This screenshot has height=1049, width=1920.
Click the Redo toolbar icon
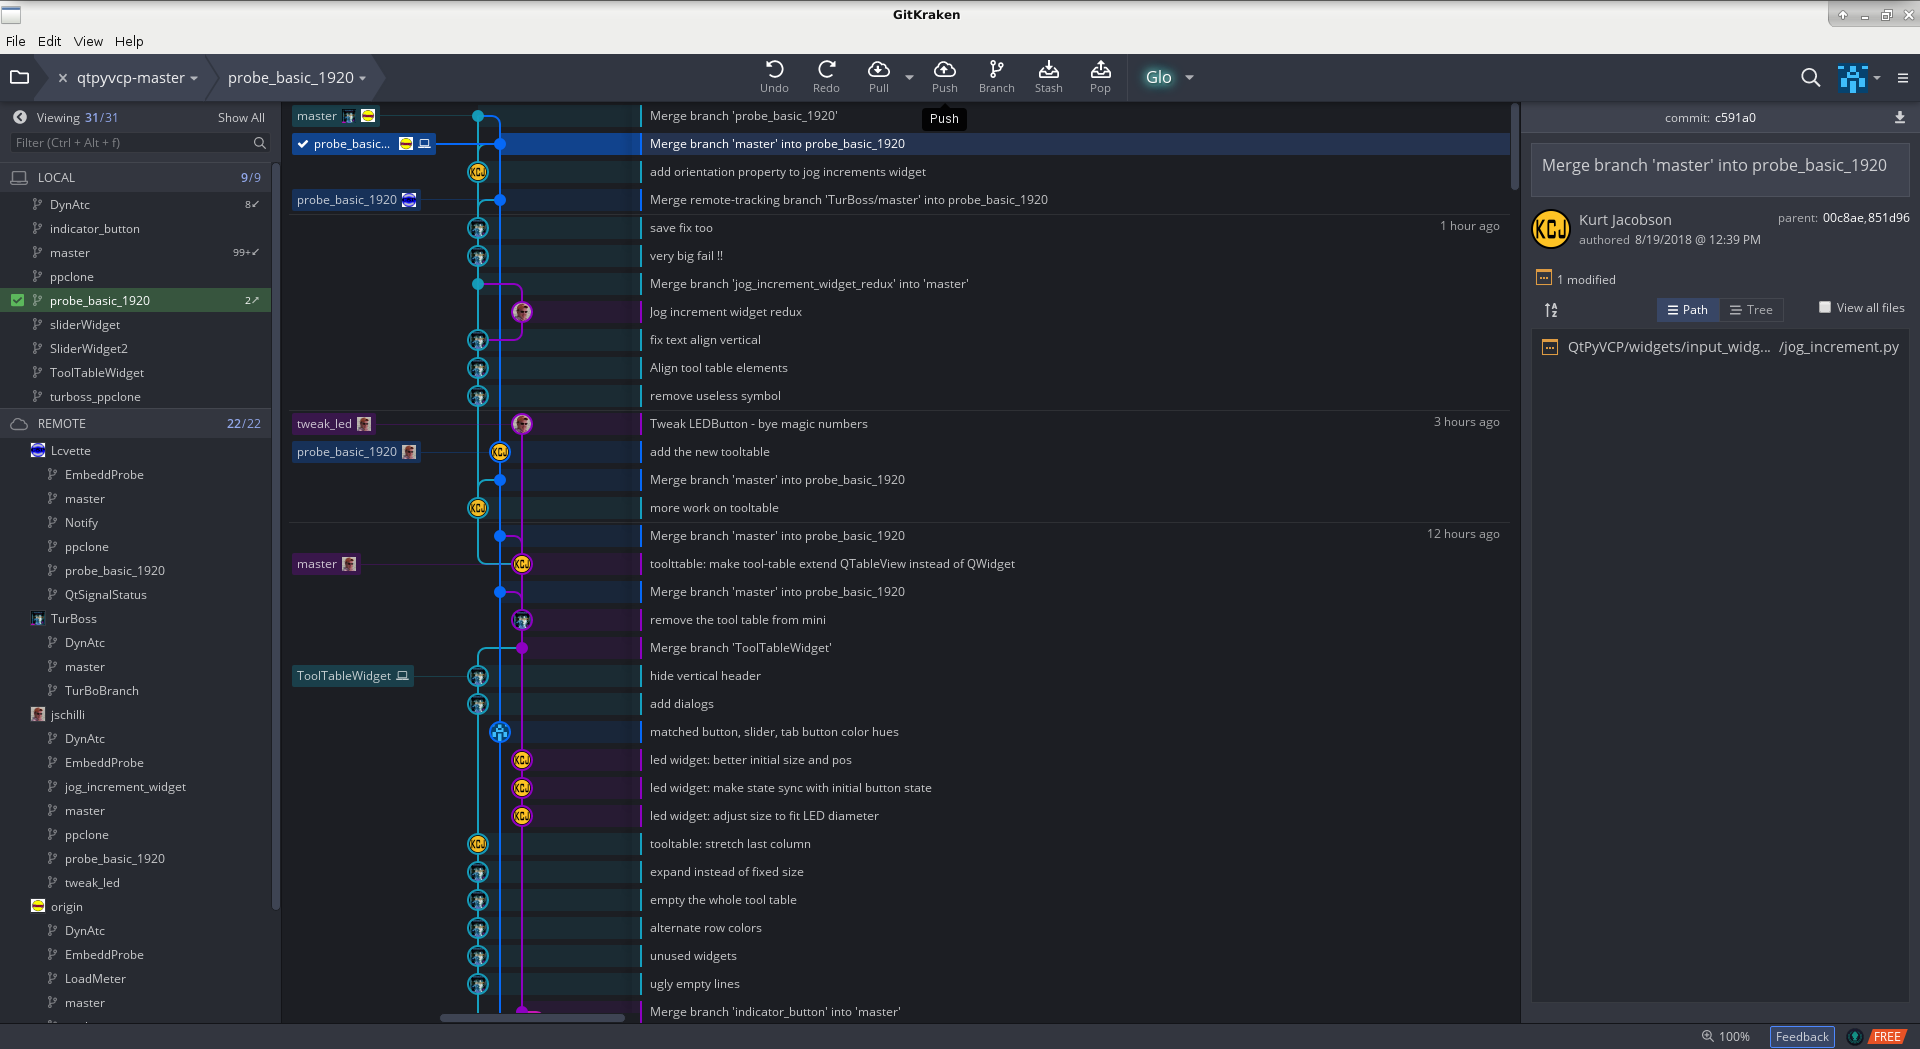826,69
